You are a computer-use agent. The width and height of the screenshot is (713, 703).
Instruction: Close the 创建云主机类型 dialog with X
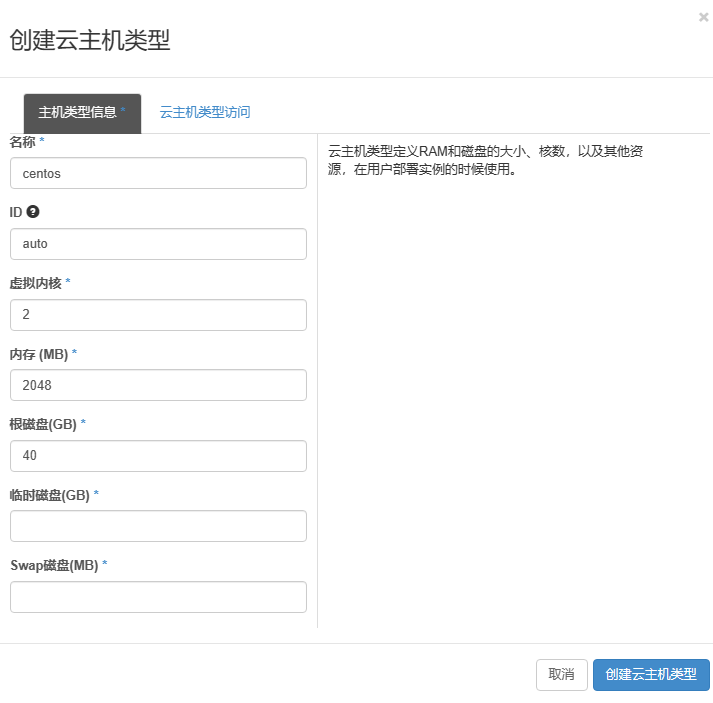[704, 17]
